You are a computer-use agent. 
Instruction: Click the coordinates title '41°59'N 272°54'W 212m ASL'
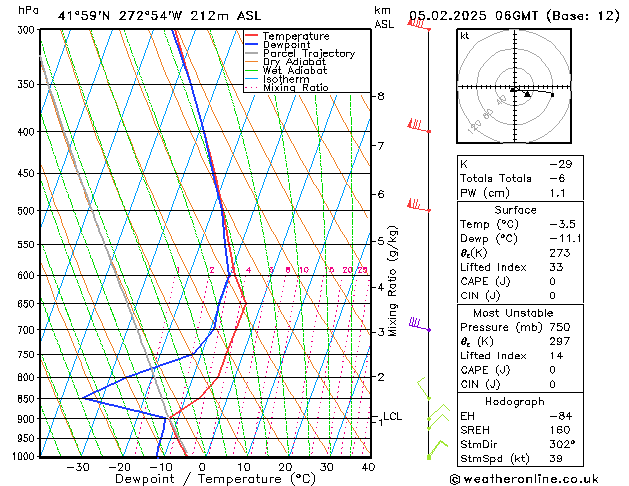click(x=159, y=16)
